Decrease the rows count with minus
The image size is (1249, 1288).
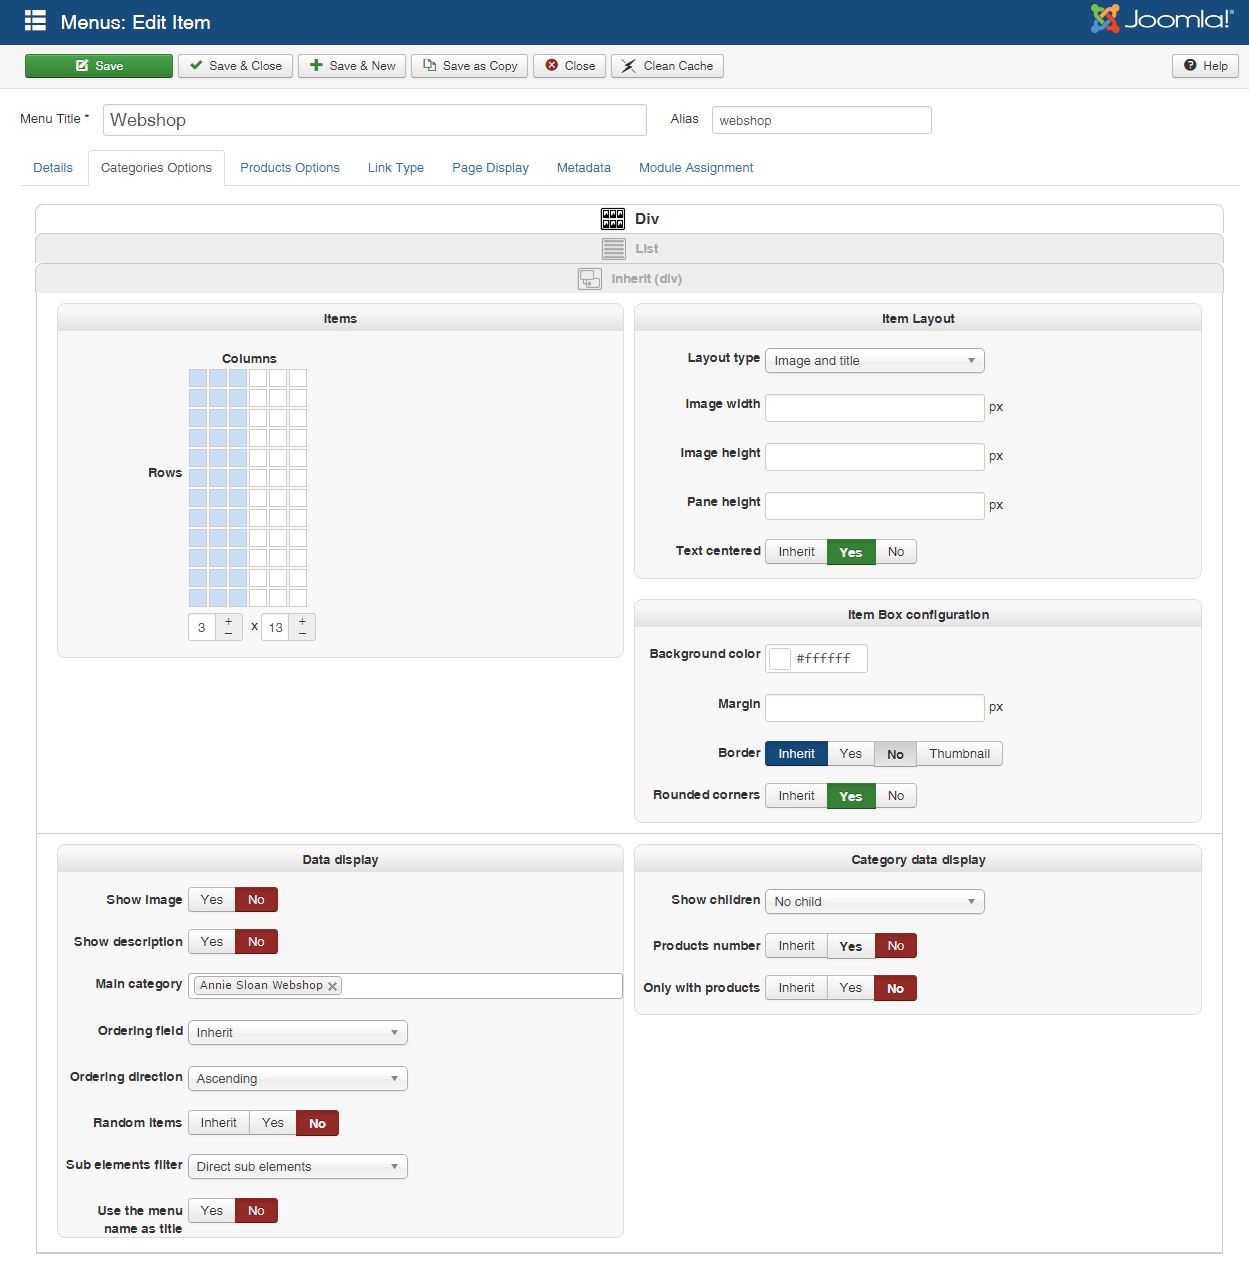tap(302, 633)
